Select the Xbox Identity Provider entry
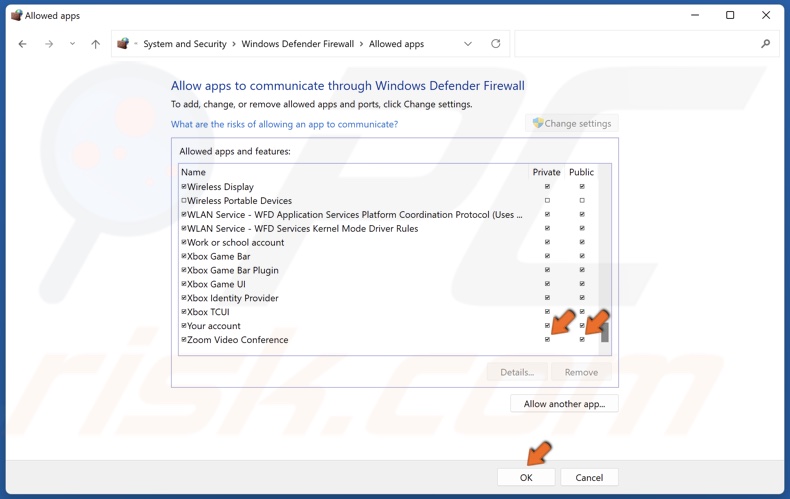790x499 pixels. coord(232,298)
